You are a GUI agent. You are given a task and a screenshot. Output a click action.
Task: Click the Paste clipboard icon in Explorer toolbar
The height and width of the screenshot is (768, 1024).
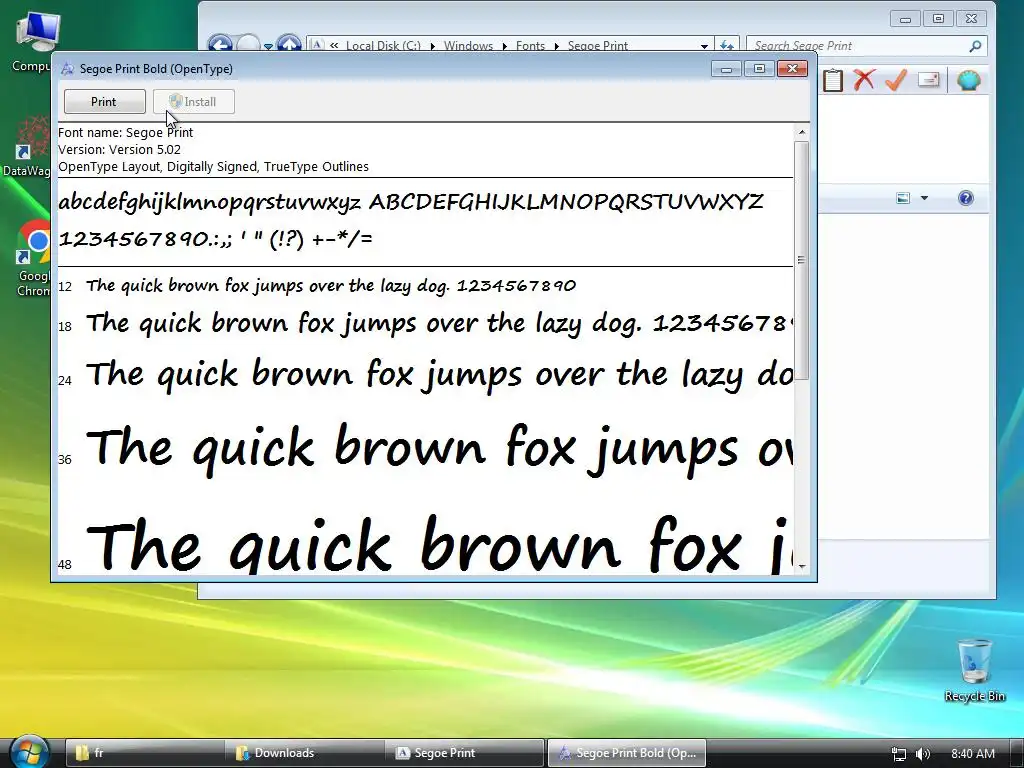point(833,80)
